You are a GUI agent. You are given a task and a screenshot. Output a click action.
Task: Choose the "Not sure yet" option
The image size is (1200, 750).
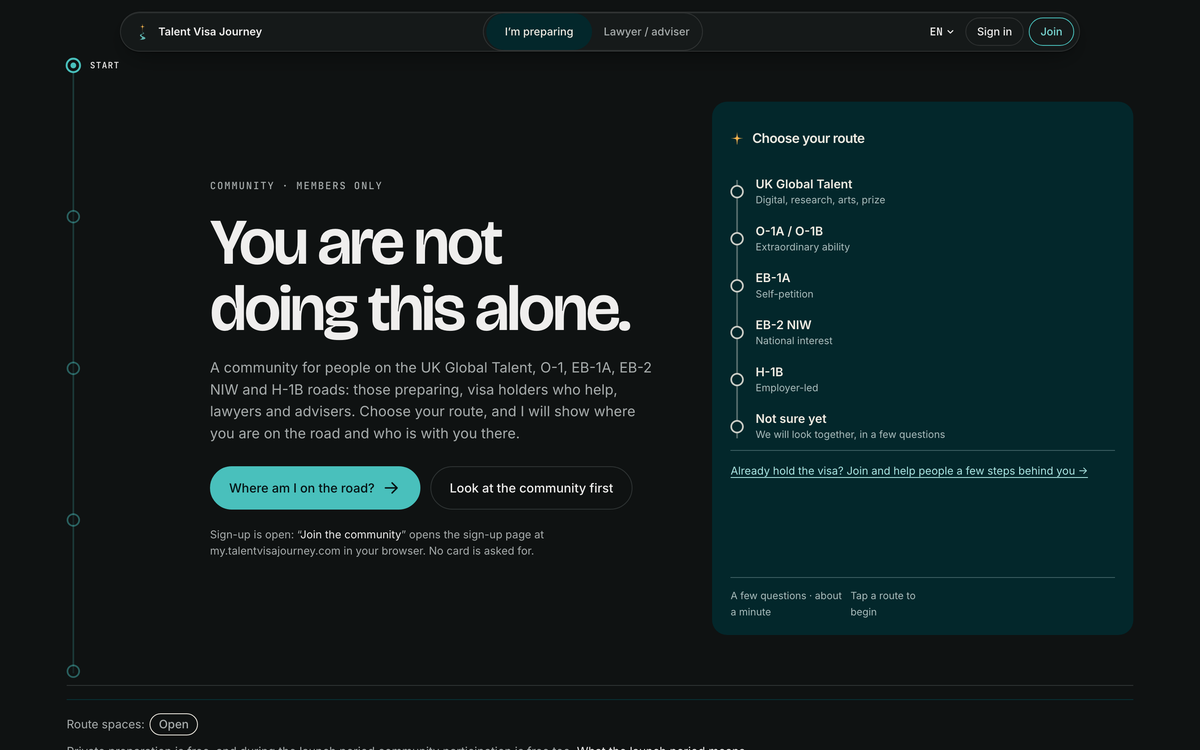pos(922,426)
